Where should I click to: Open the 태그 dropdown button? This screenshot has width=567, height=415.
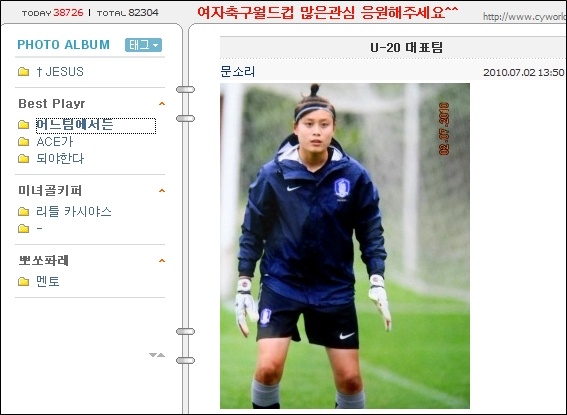[x=143, y=45]
